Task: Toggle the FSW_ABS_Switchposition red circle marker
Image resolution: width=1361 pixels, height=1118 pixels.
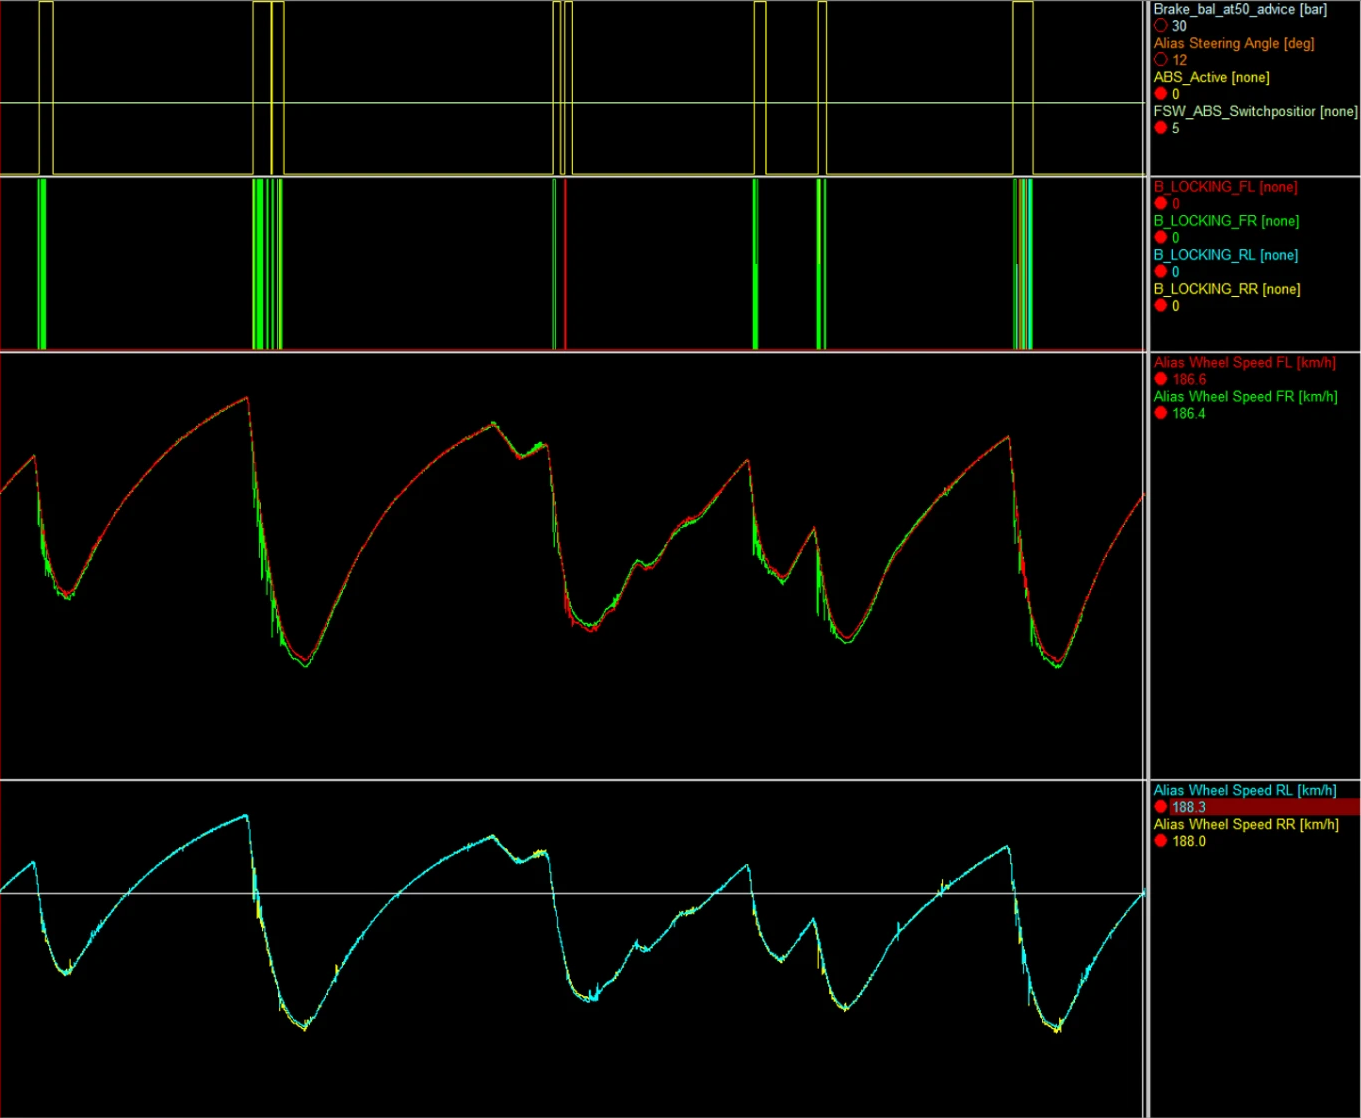Action: point(1160,128)
